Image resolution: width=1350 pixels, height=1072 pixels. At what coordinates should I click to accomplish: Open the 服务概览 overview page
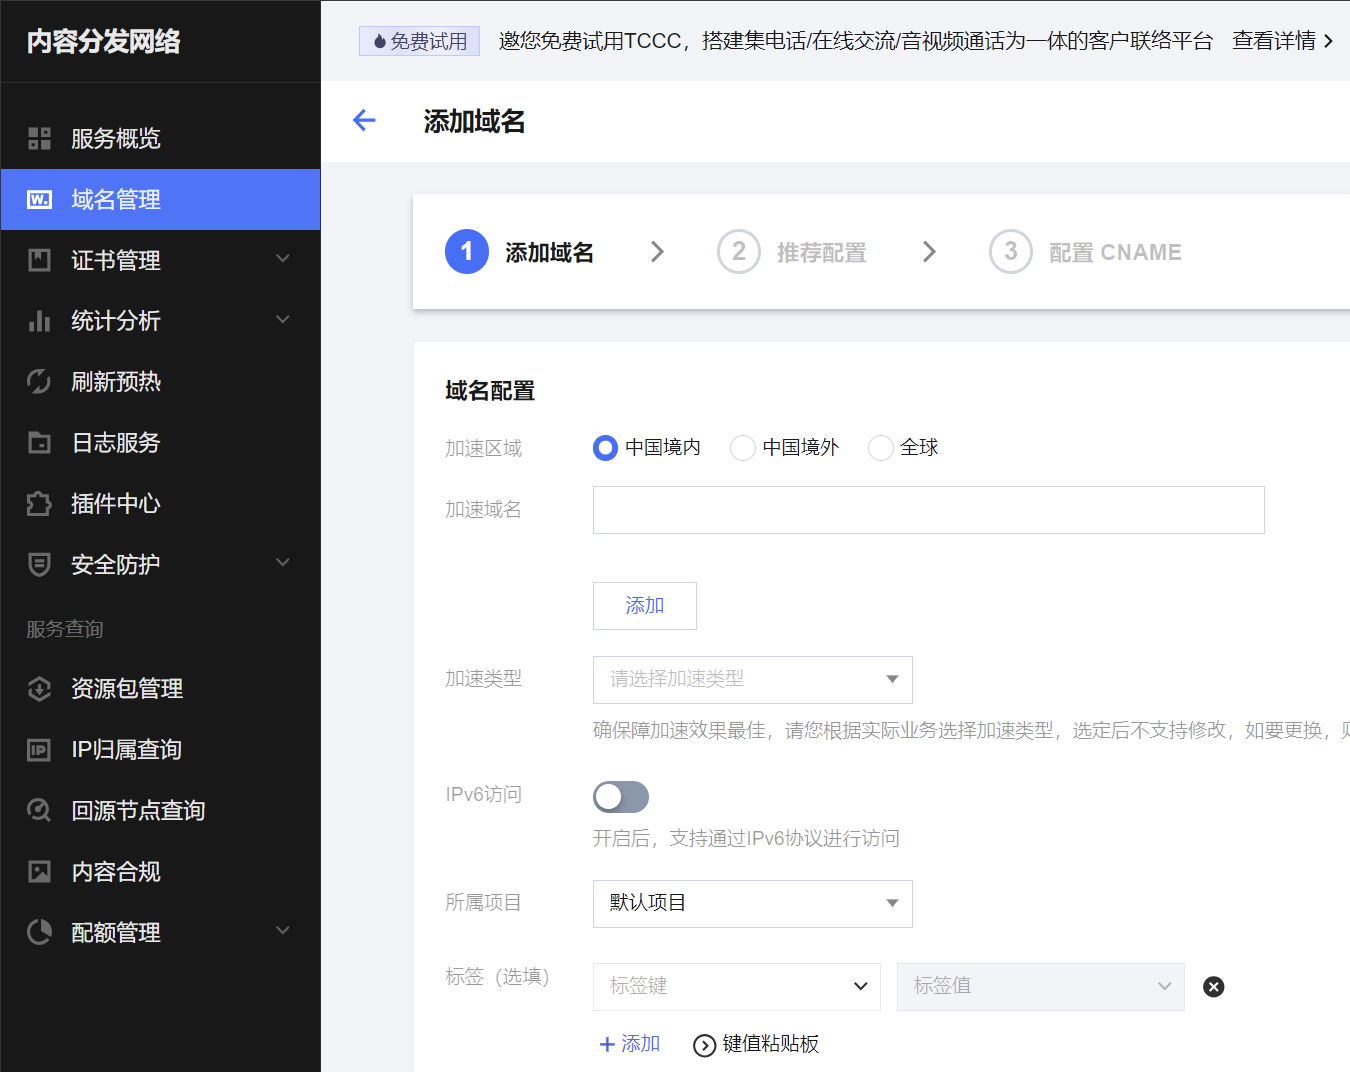pos(110,138)
